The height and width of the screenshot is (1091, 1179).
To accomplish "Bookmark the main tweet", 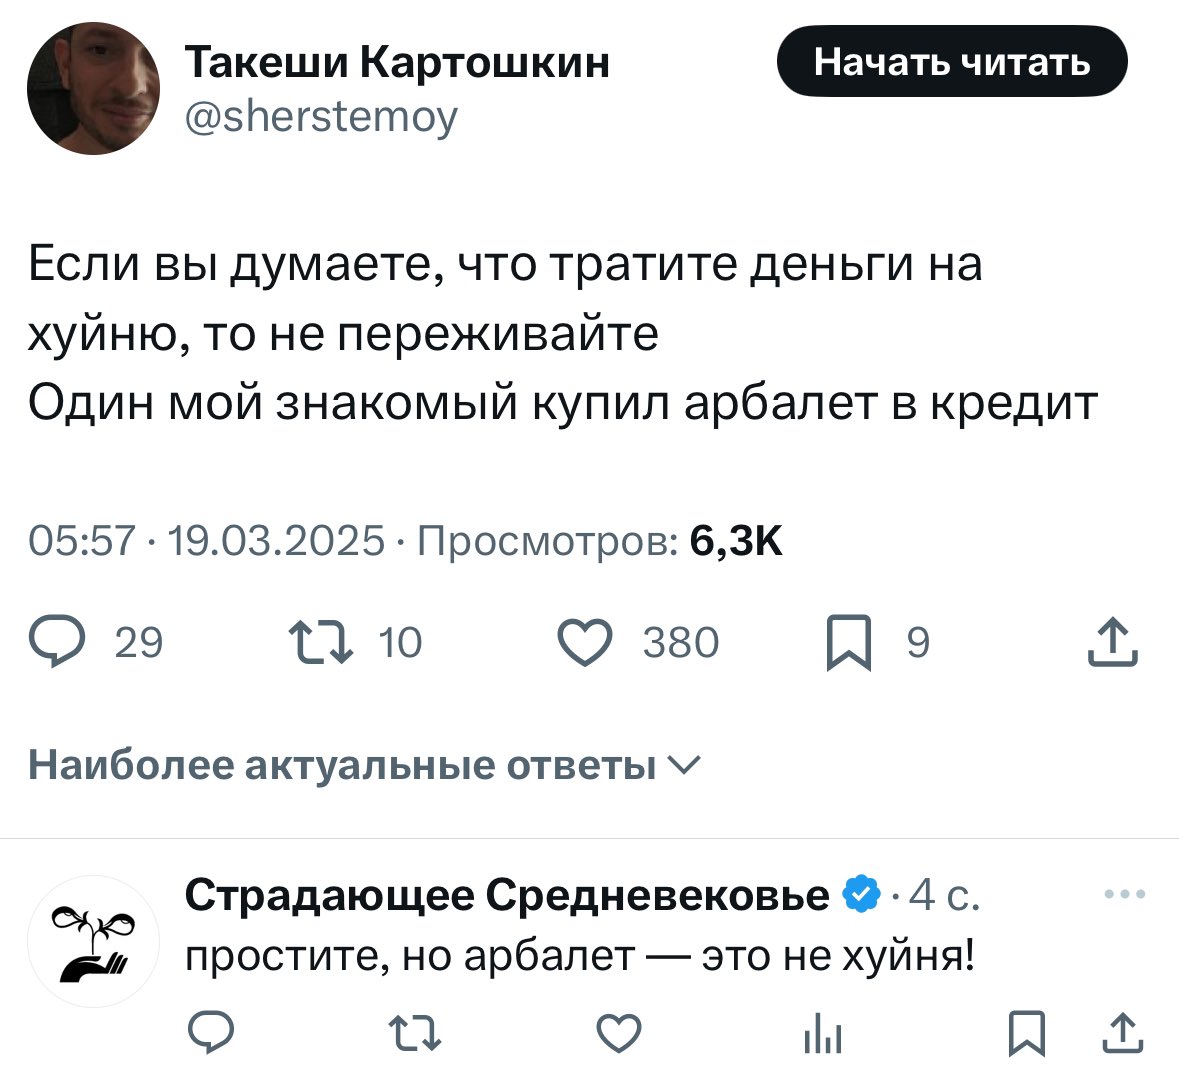I will tap(850, 642).
